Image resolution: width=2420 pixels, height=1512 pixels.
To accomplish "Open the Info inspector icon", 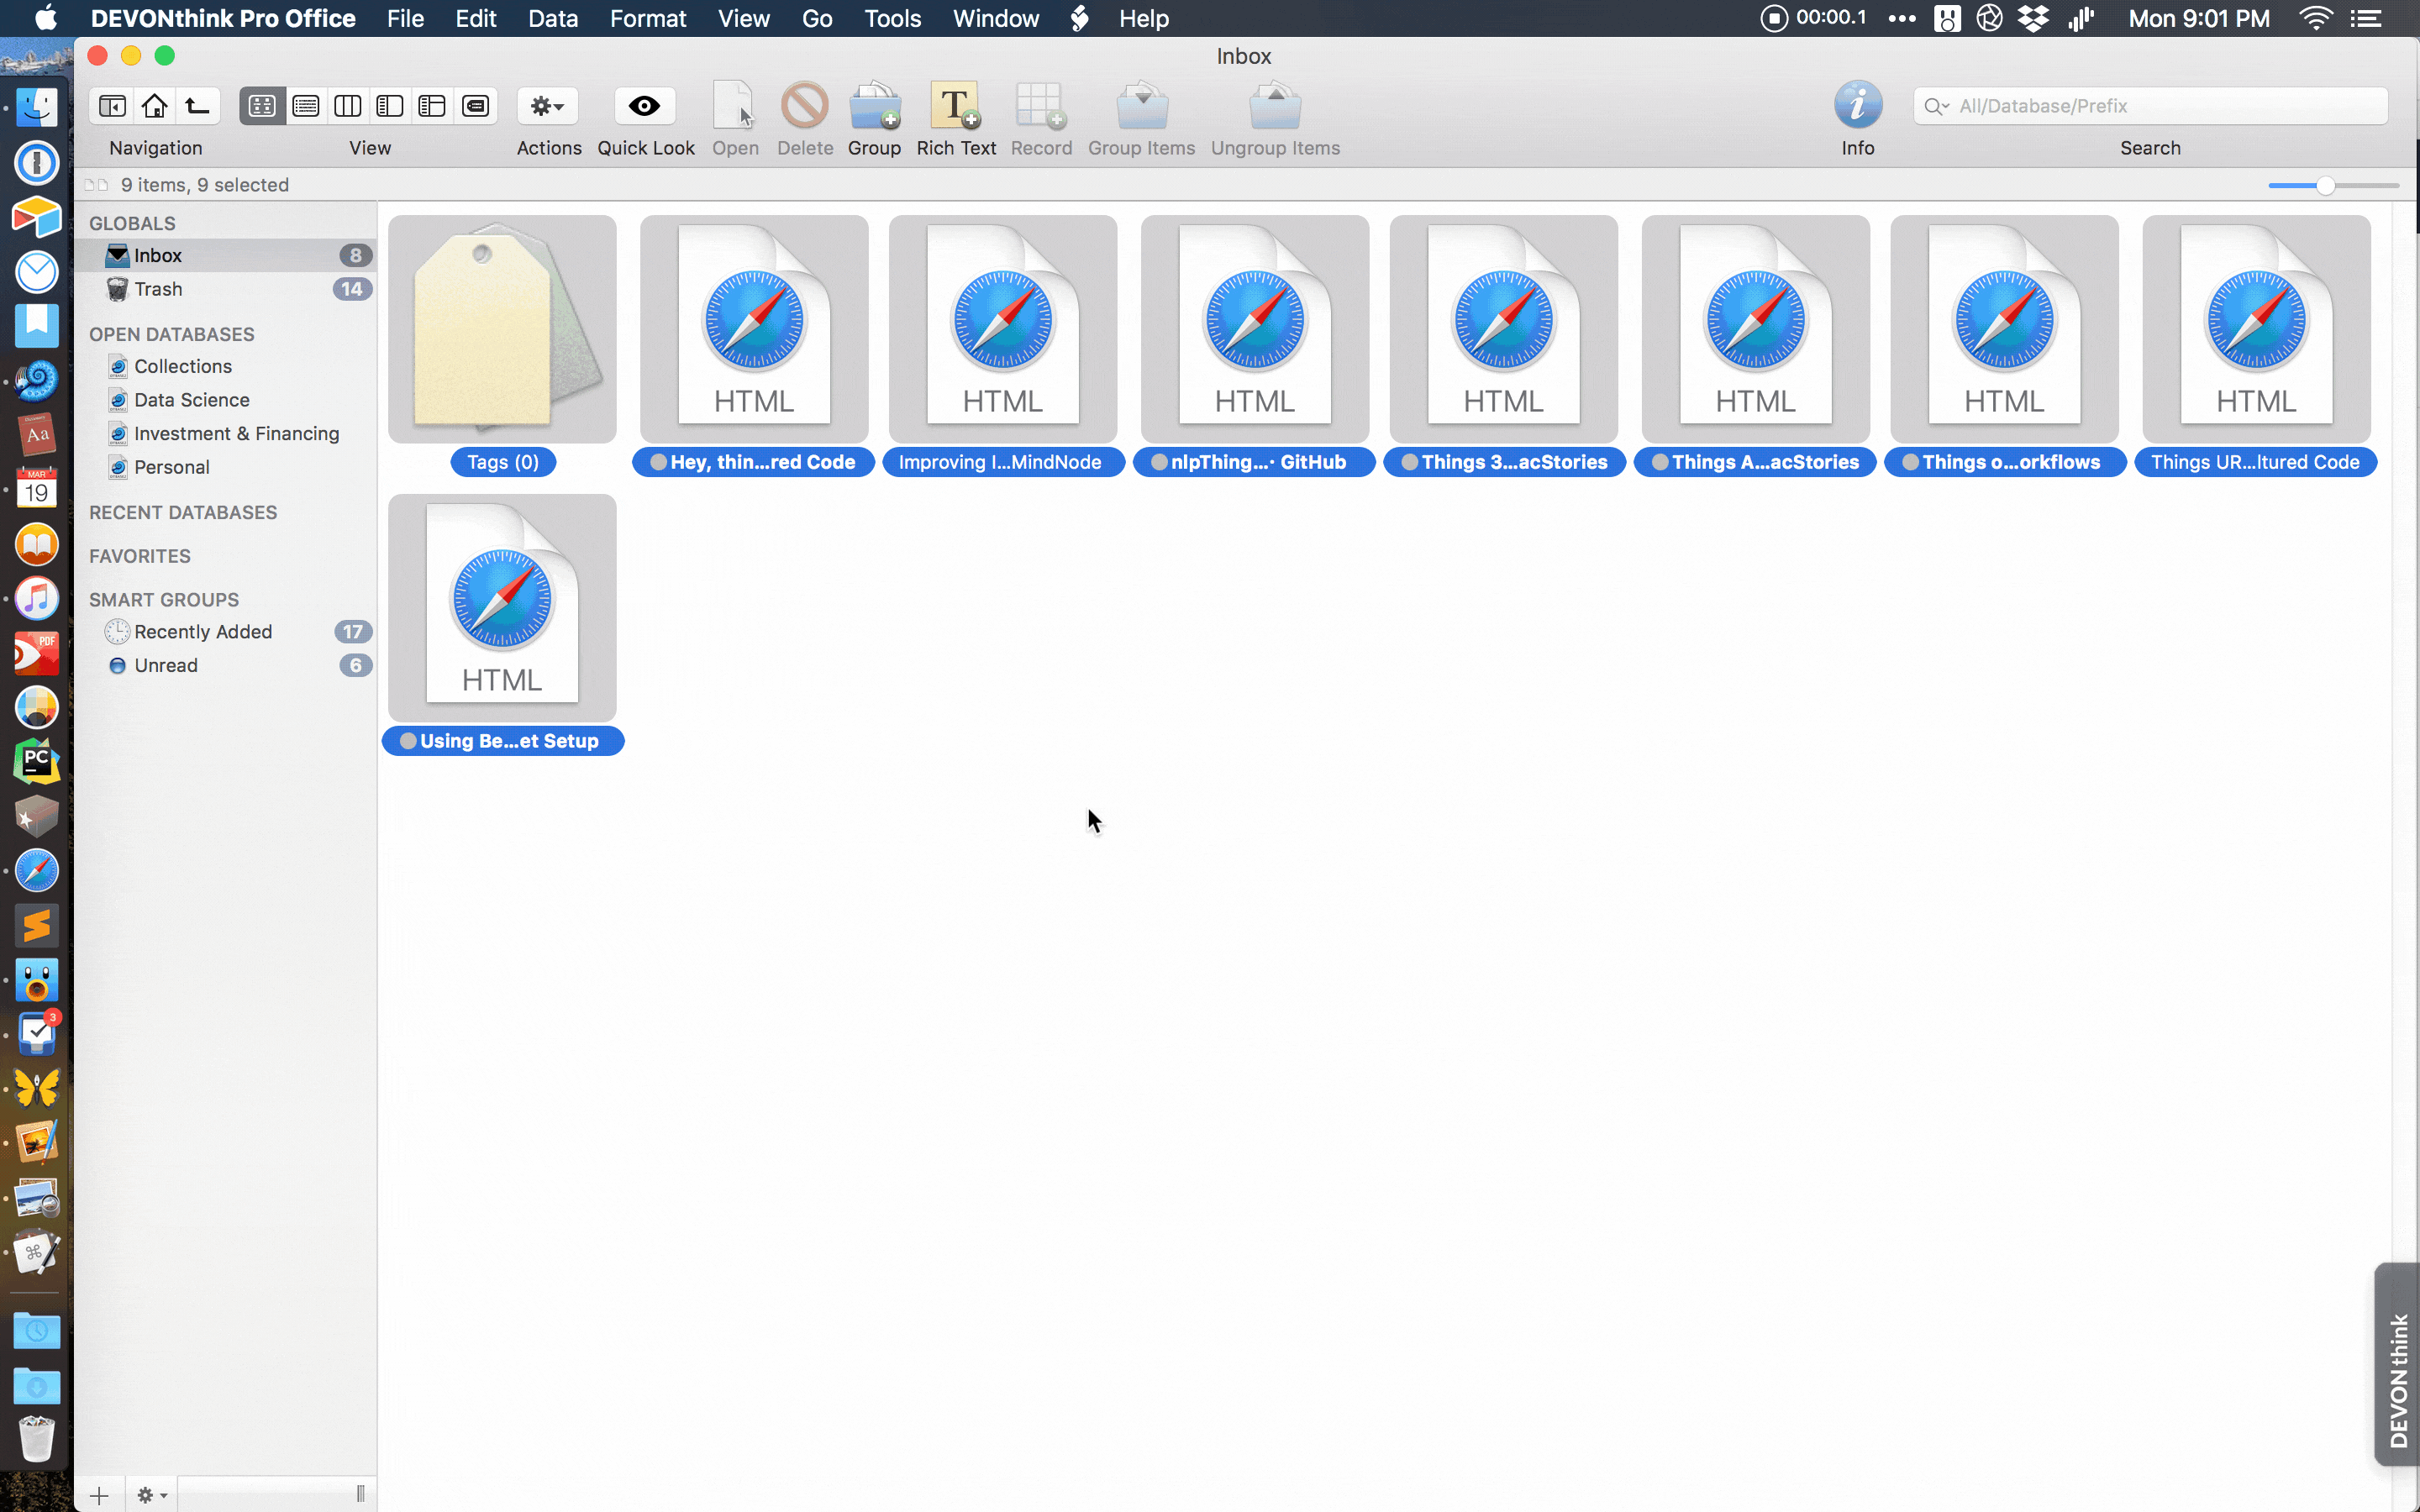I will [x=1857, y=106].
